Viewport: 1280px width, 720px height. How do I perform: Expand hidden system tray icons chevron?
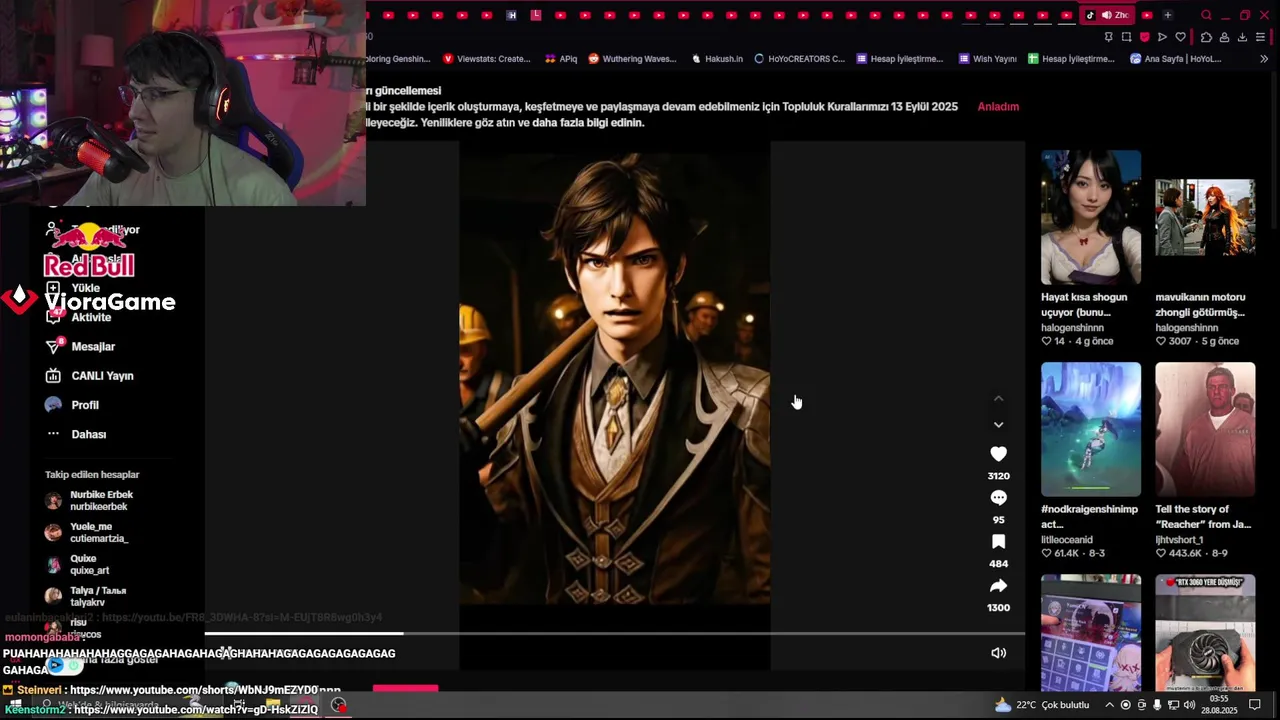[x=1110, y=705]
